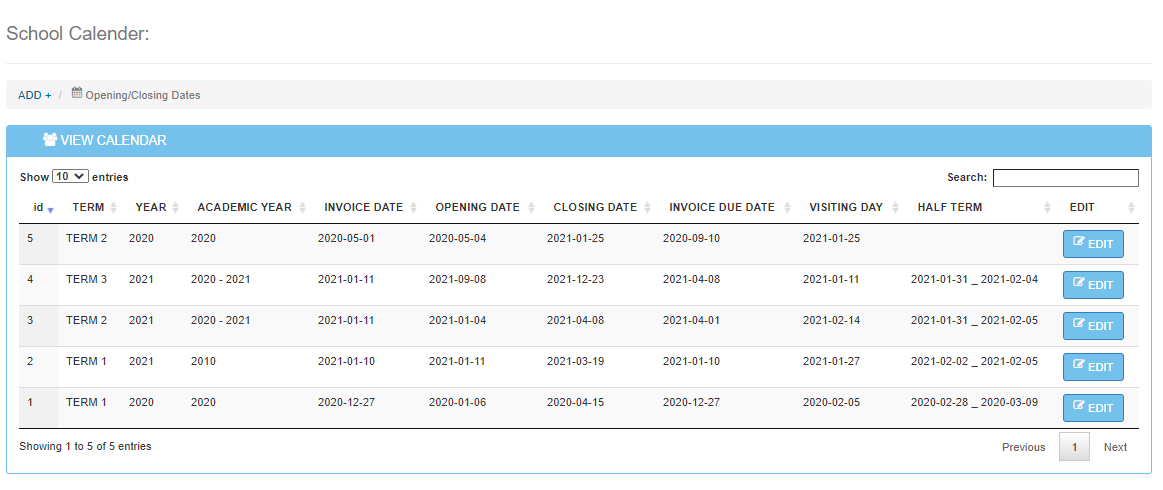Click sort arrows icon in Half Term column
Image resolution: width=1163 pixels, height=490 pixels.
click(x=1048, y=208)
